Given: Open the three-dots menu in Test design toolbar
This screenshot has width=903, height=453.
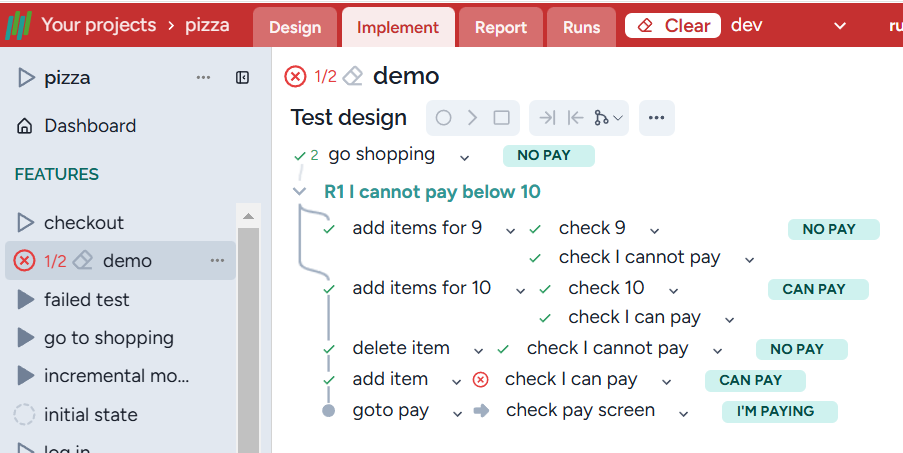Looking at the screenshot, I should point(656,118).
